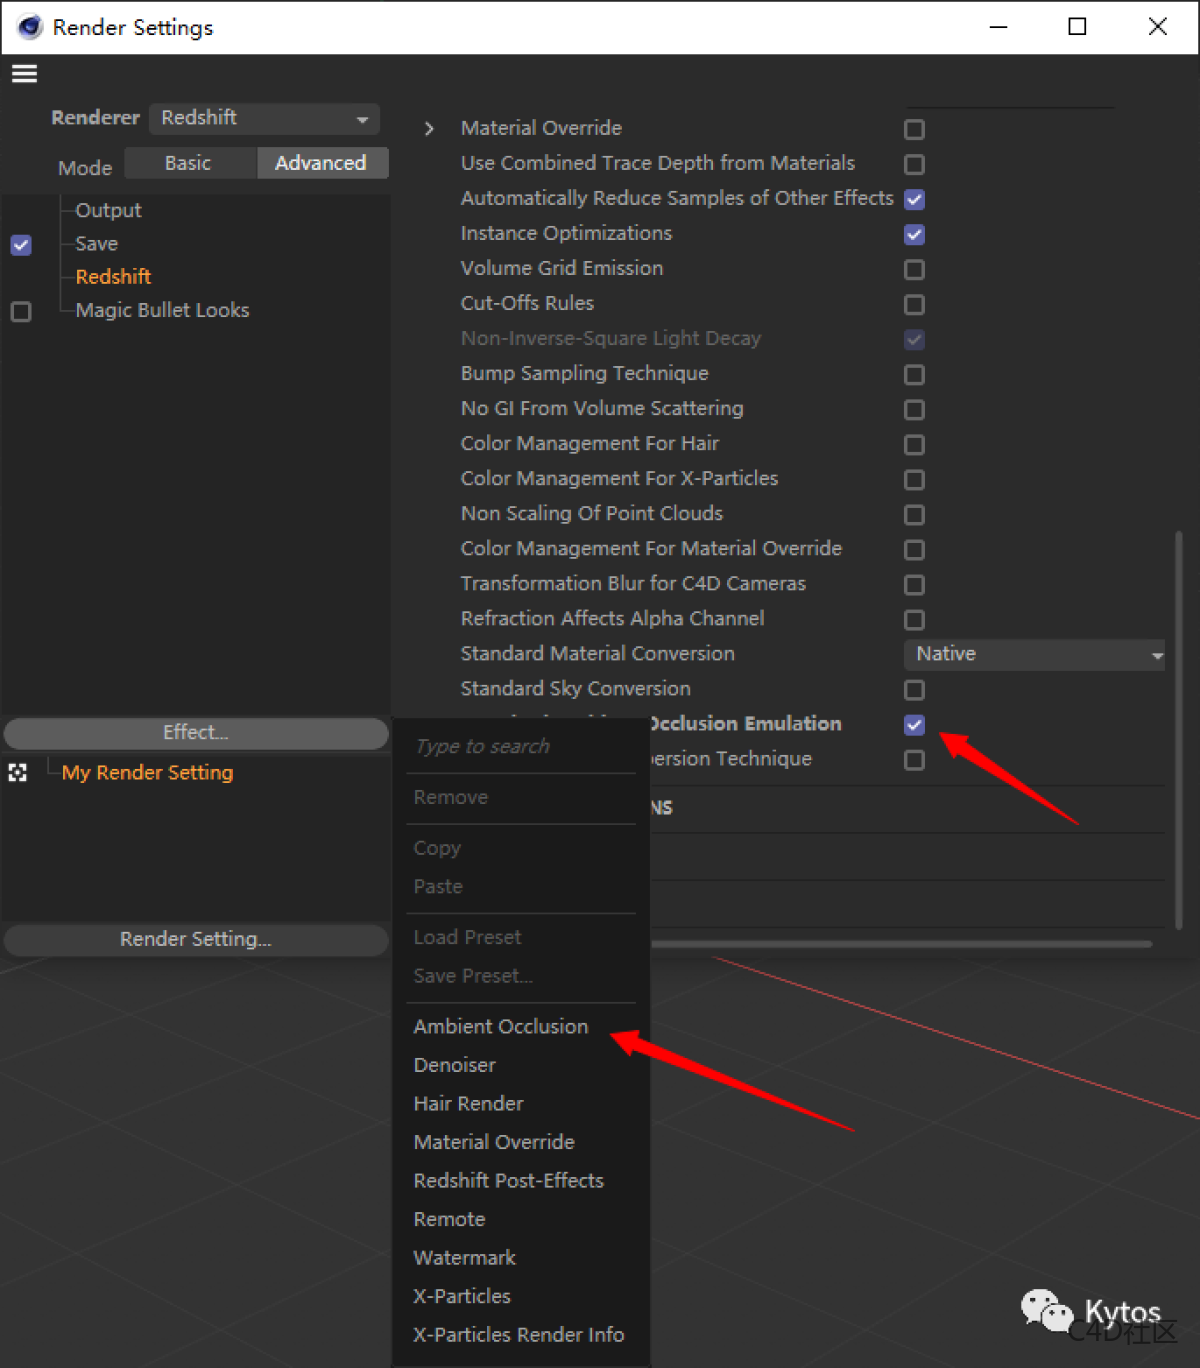Click the Render Setting... button
Viewport: 1200px width, 1368px height.
[196, 939]
